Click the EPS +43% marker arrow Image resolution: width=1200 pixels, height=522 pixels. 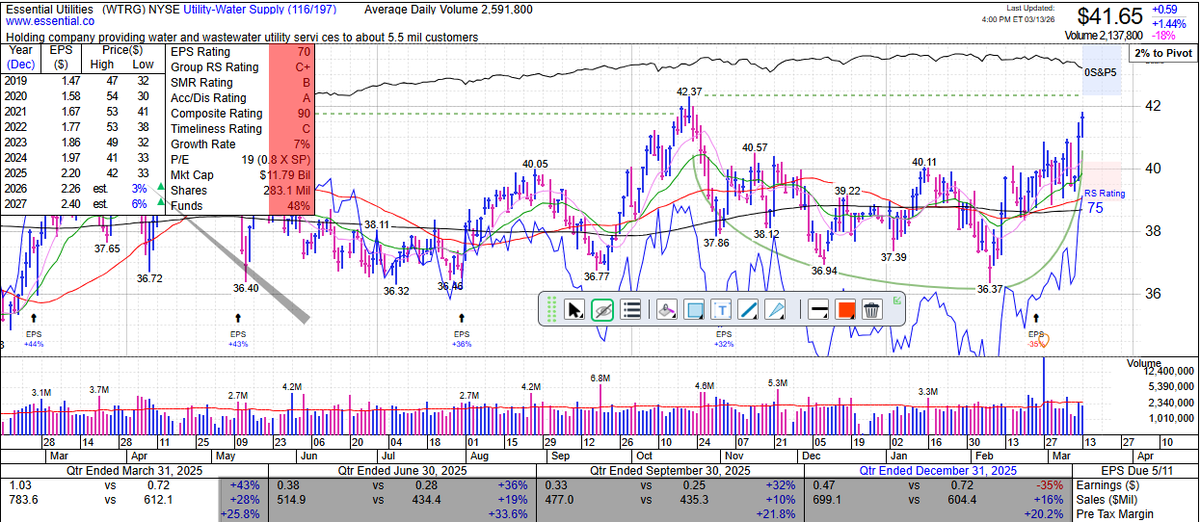pyautogui.click(x=237, y=317)
